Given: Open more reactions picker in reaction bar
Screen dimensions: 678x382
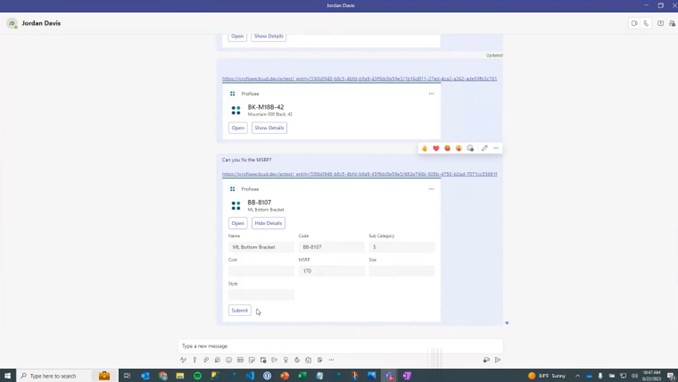Looking at the screenshot, I should tap(470, 148).
